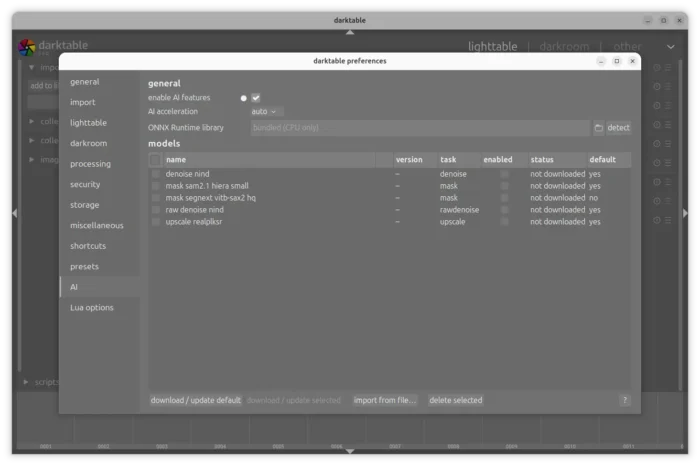Click the 'upscale realplksr' model name
700x466 pixels.
point(194,222)
